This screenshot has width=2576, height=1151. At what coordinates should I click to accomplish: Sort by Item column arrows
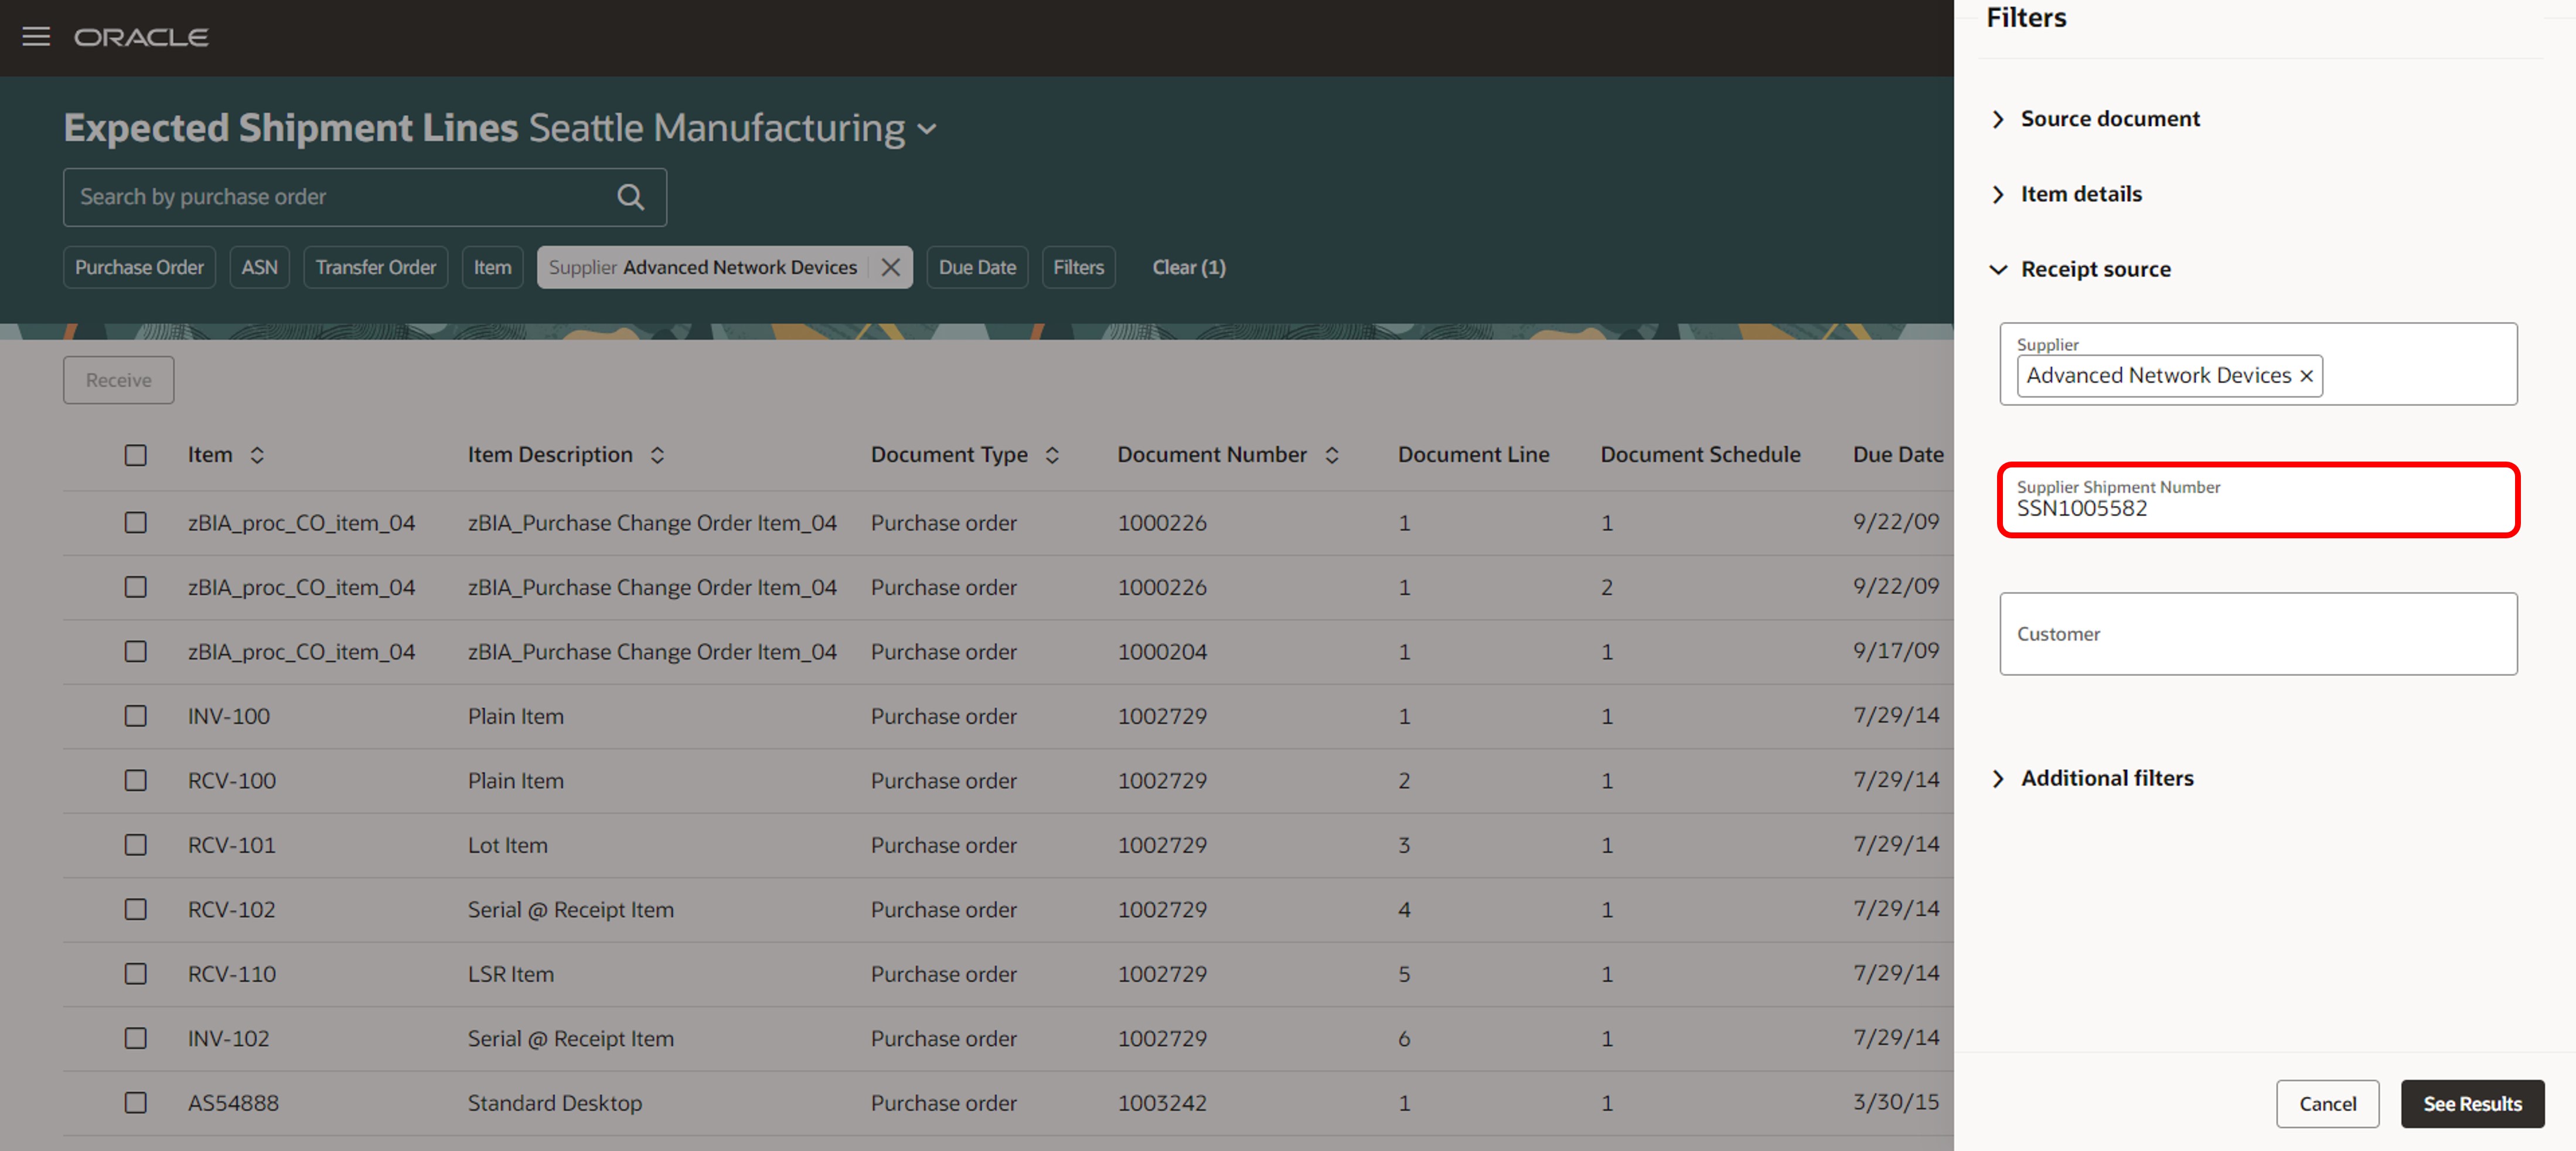coord(257,455)
